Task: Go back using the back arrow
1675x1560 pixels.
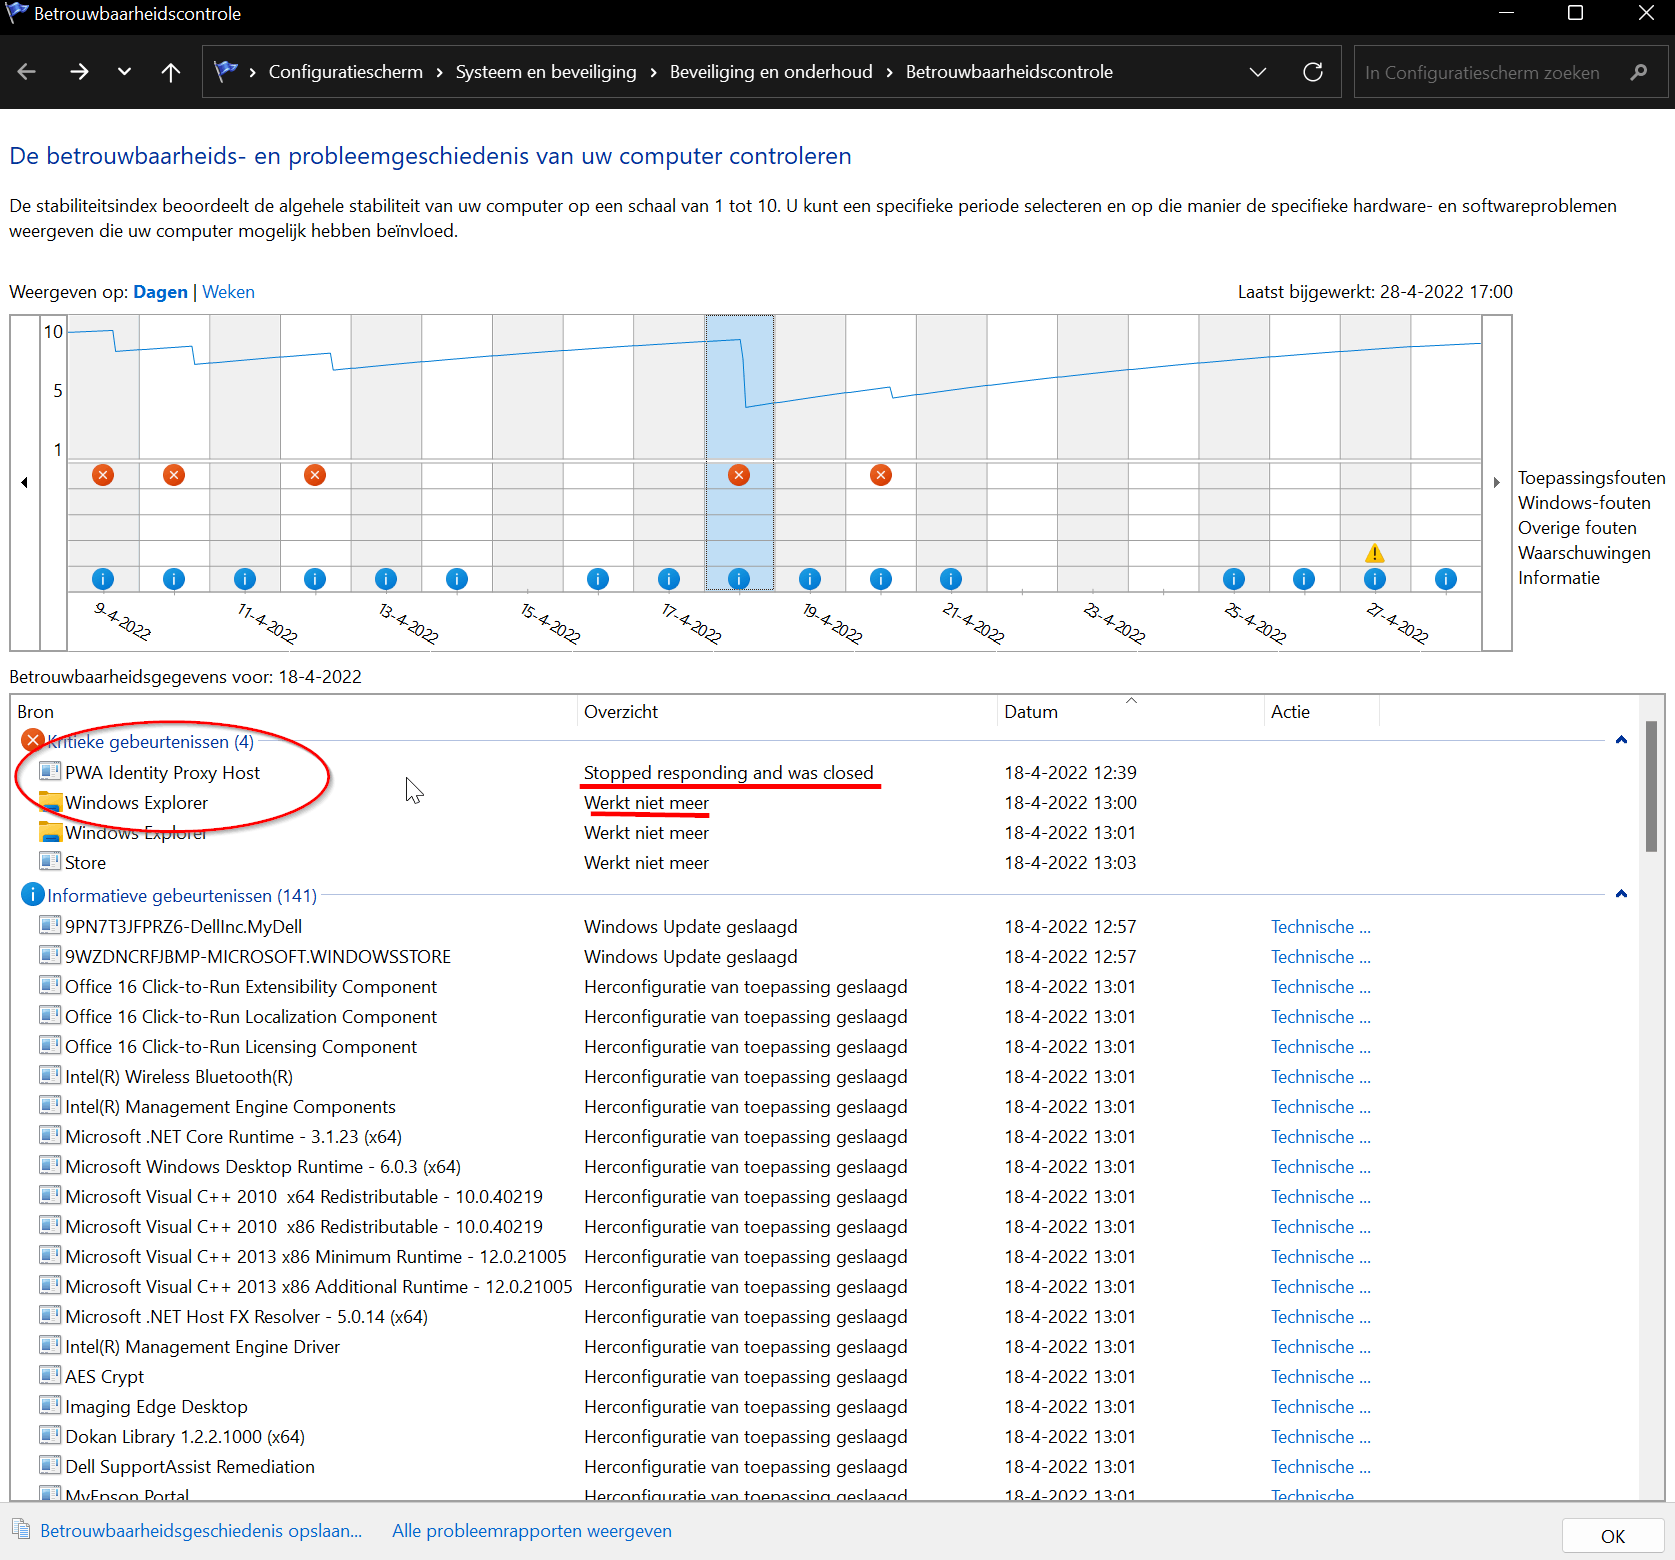Action: [27, 72]
